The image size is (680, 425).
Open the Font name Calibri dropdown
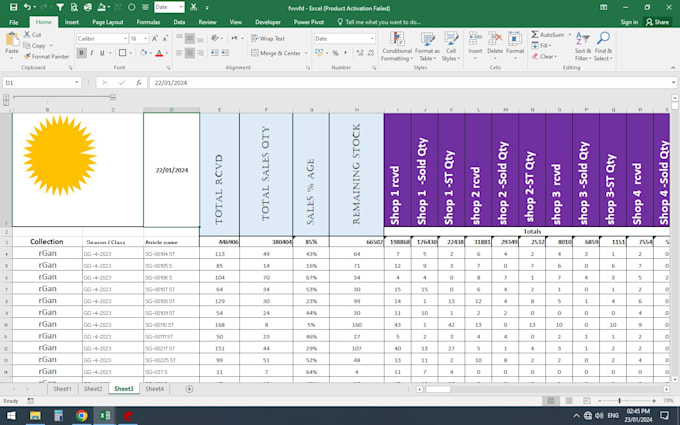pyautogui.click(x=125, y=39)
